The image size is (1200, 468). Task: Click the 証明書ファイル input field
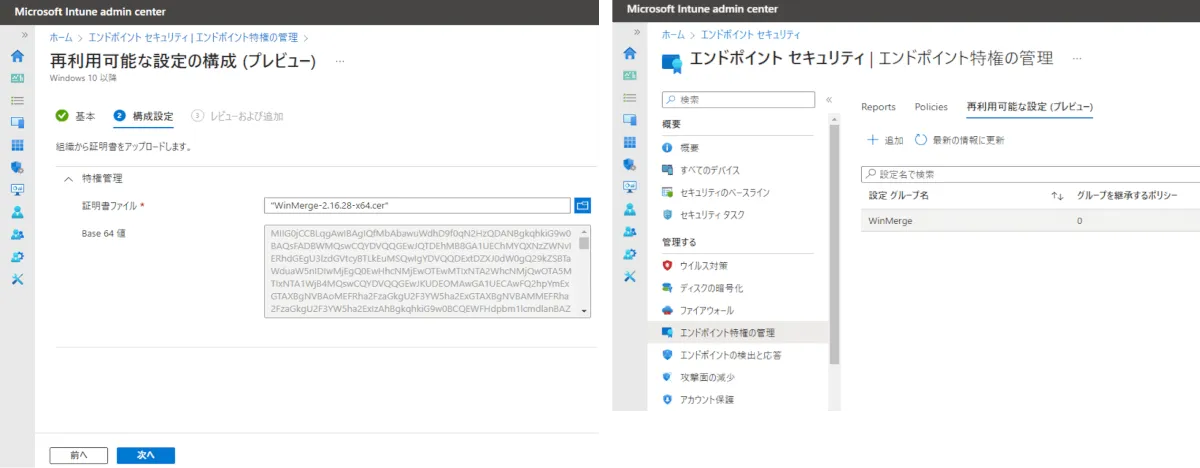click(417, 205)
